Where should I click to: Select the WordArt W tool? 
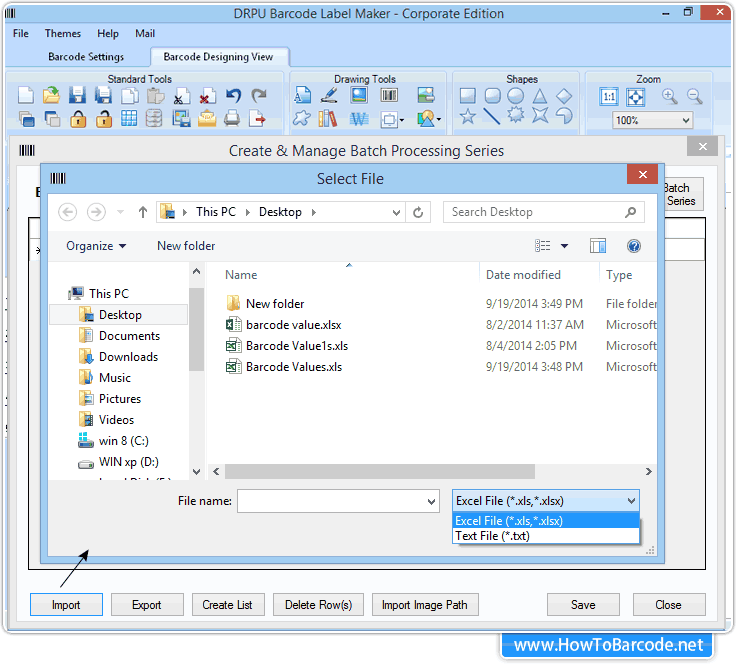pyautogui.click(x=359, y=119)
